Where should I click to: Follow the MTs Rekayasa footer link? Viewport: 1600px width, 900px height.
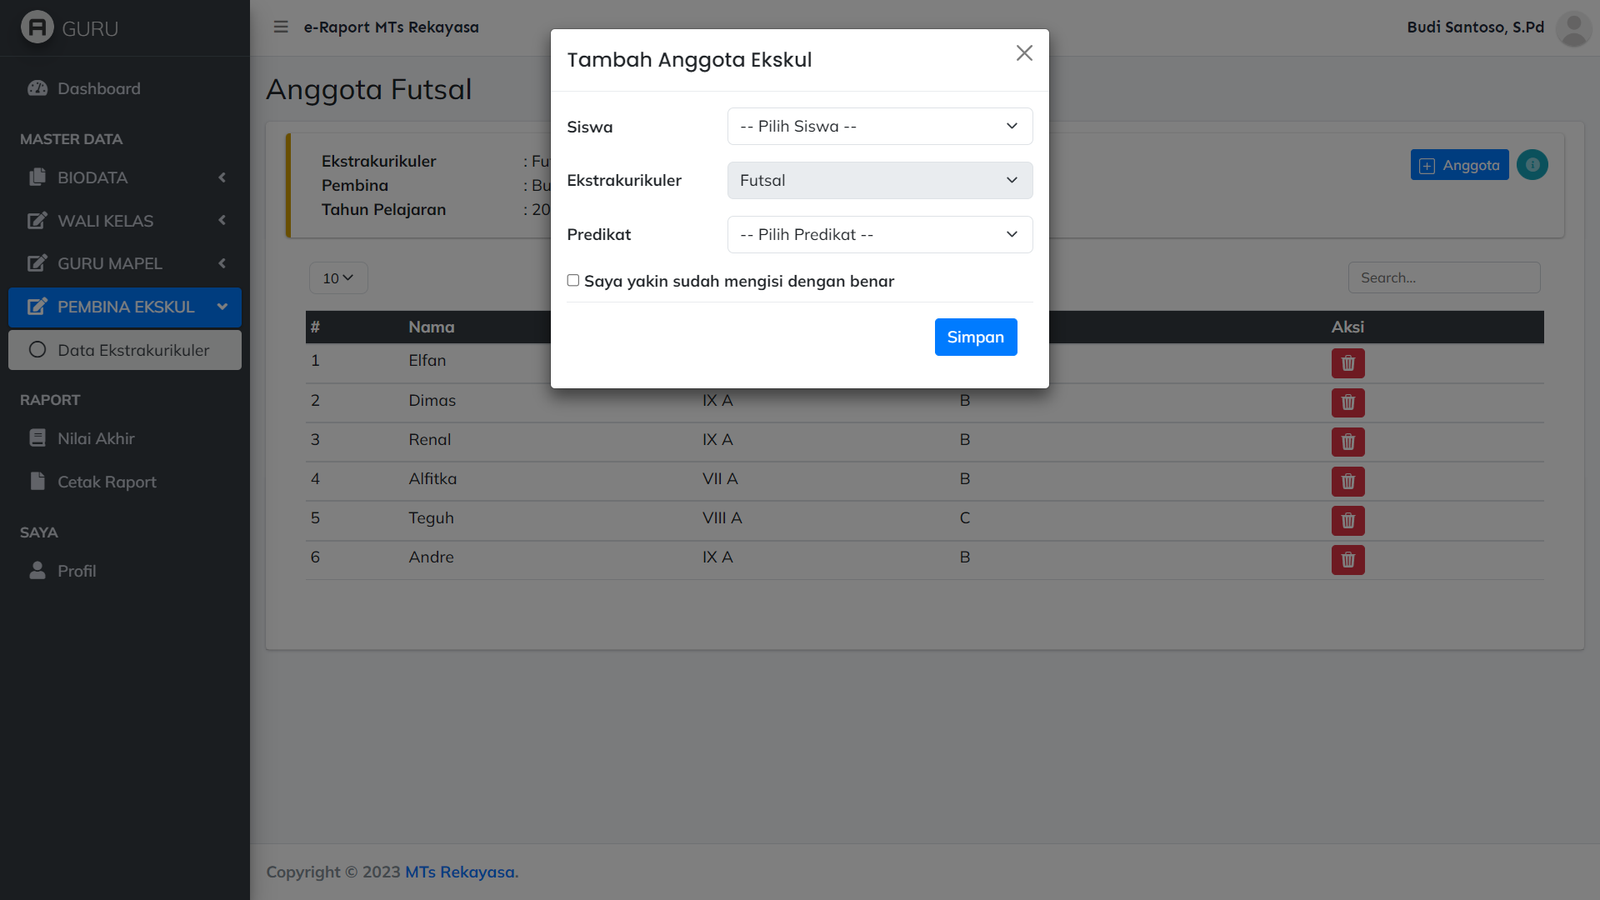point(461,872)
